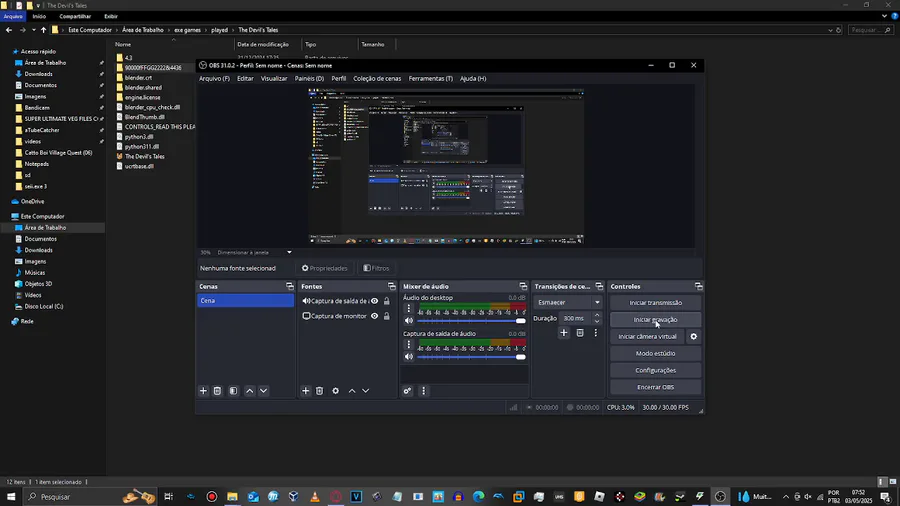
Task: Undock the Controles panel
Action: [699, 286]
